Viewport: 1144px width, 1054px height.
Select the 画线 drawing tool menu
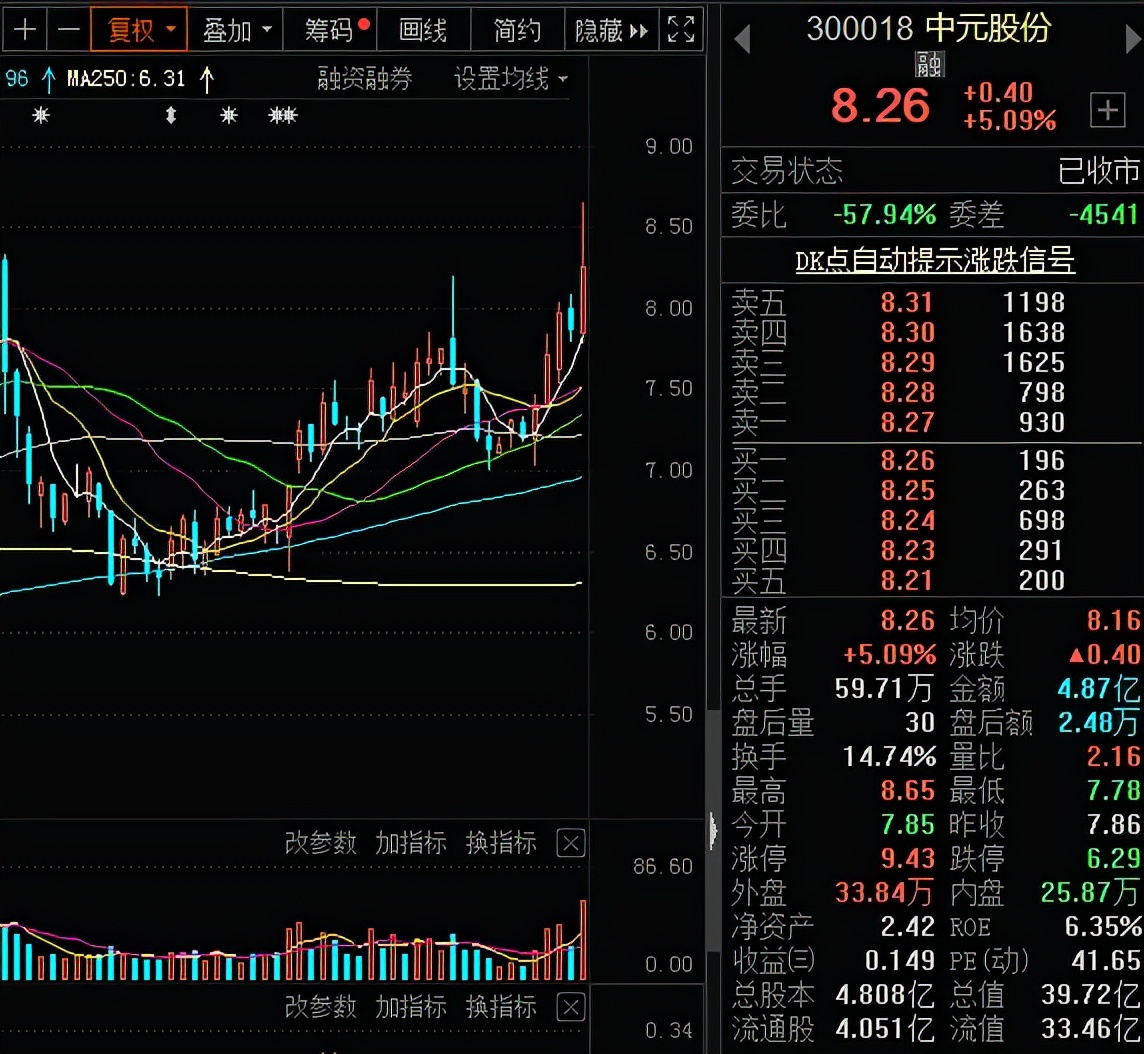click(x=423, y=30)
